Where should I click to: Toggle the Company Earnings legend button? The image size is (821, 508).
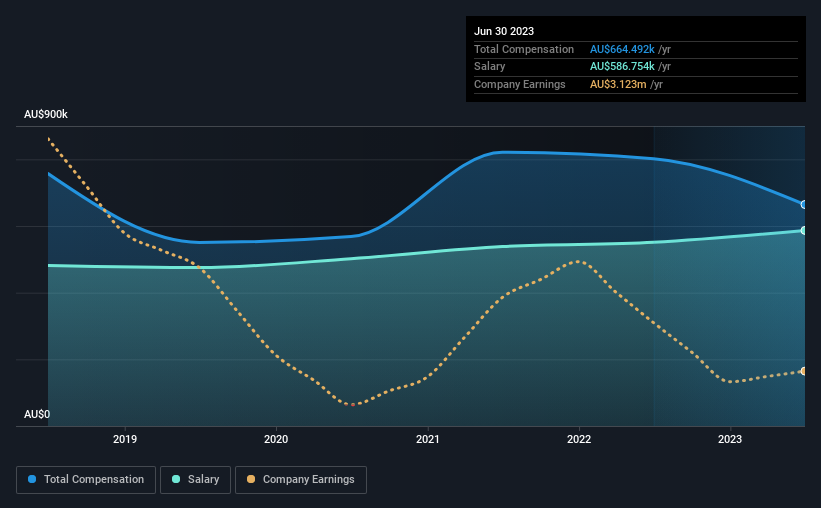click(x=301, y=480)
